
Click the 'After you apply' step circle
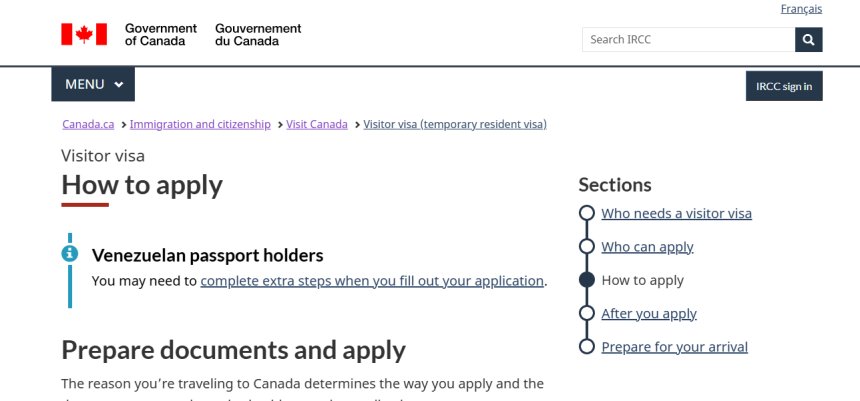587,314
